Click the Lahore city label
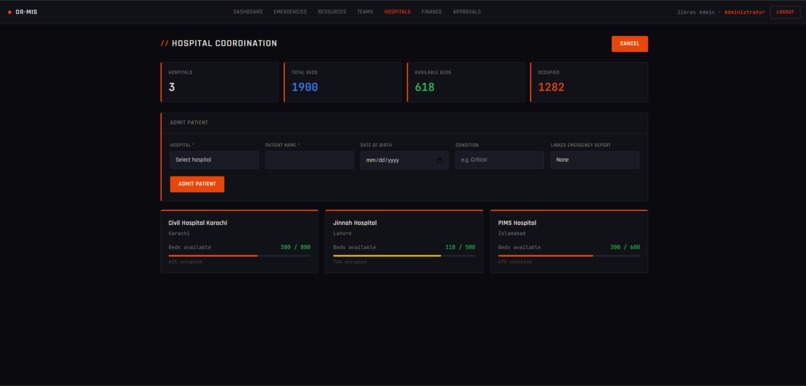The height and width of the screenshot is (386, 806). pyautogui.click(x=342, y=233)
